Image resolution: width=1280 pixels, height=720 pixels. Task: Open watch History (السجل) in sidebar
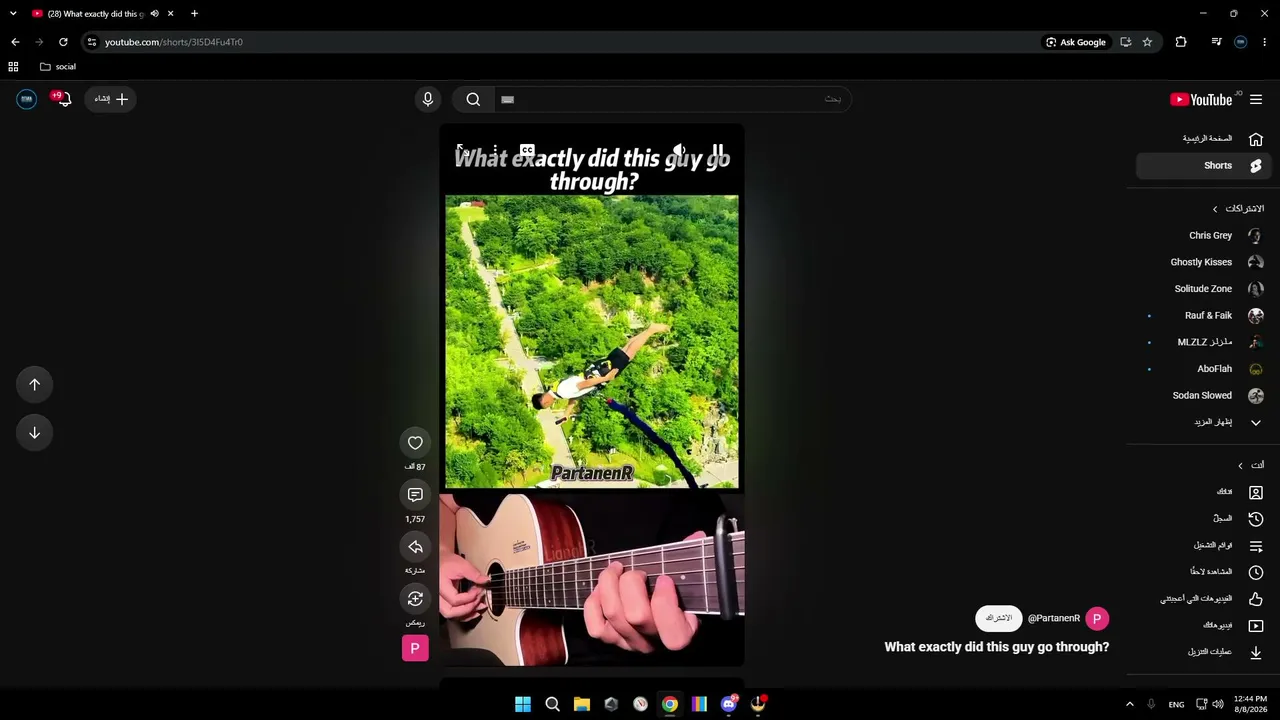click(1203, 519)
